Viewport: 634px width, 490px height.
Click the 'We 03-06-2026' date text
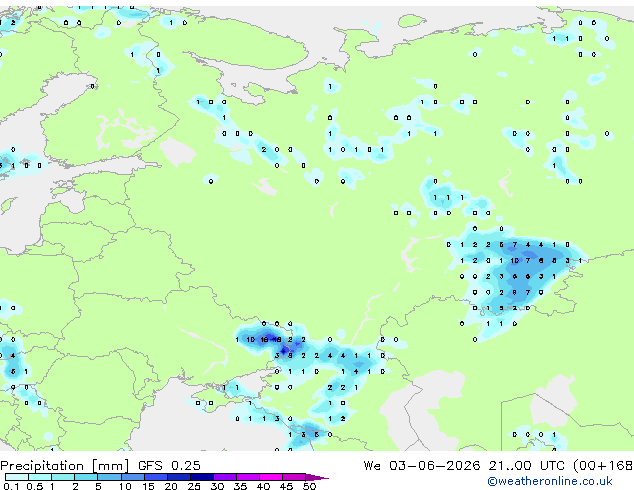click(x=422, y=466)
